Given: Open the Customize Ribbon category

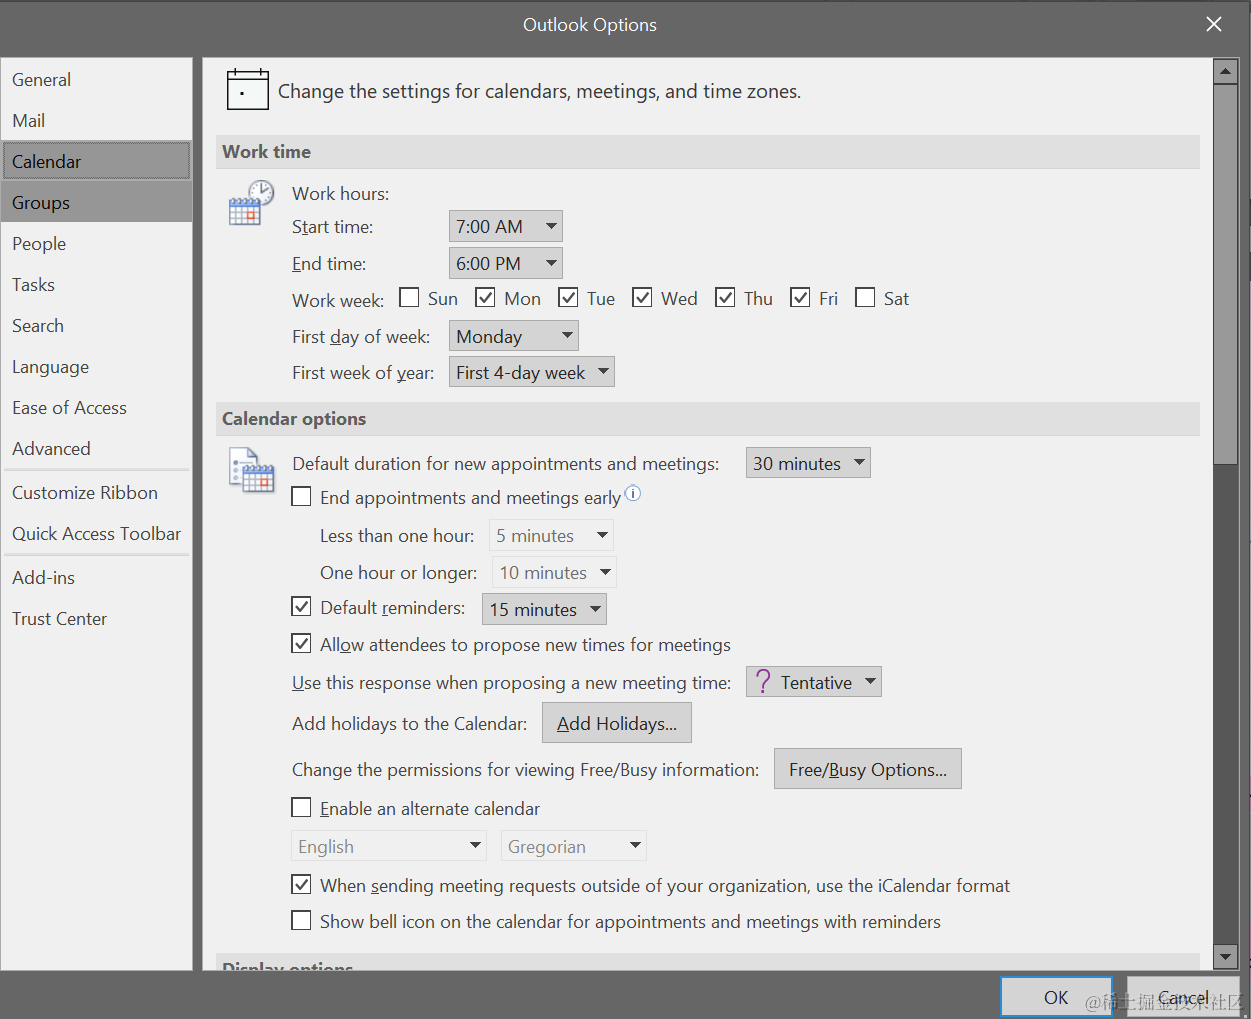Looking at the screenshot, I should (96, 492).
